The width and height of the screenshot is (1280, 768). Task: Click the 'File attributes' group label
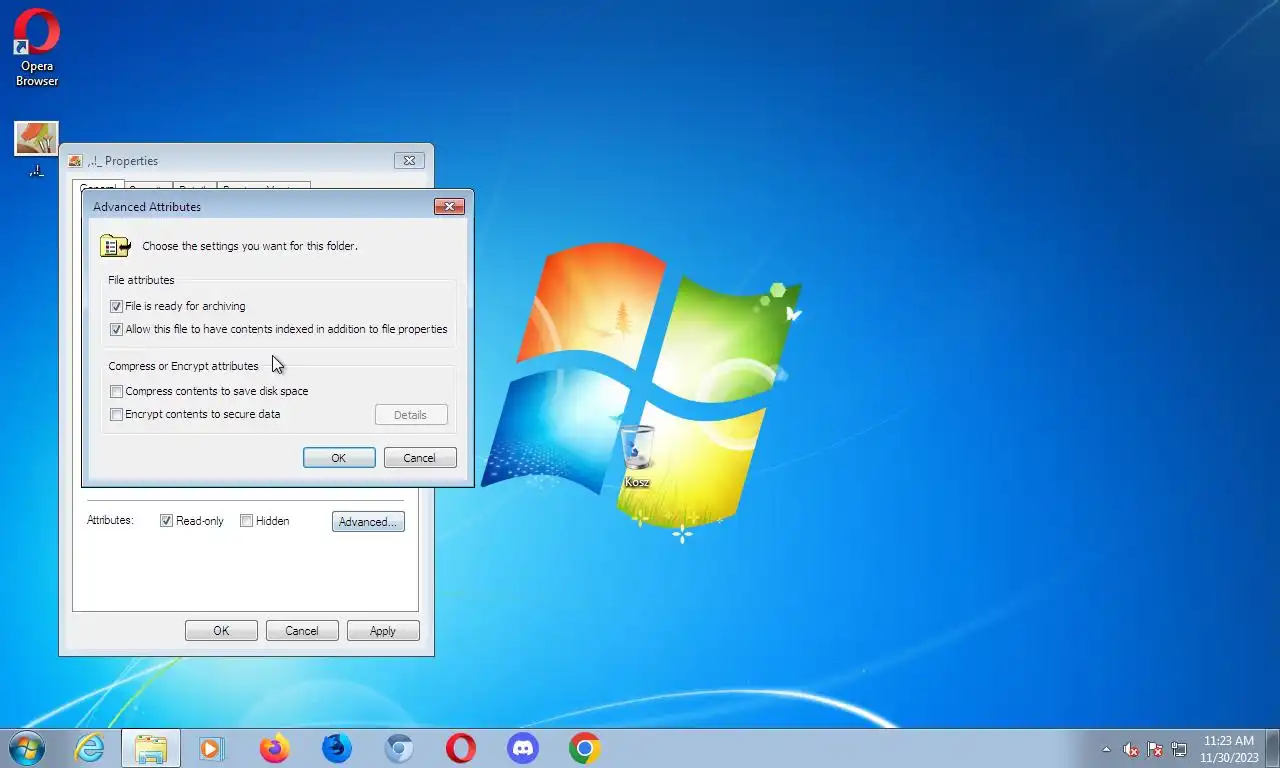(x=141, y=280)
